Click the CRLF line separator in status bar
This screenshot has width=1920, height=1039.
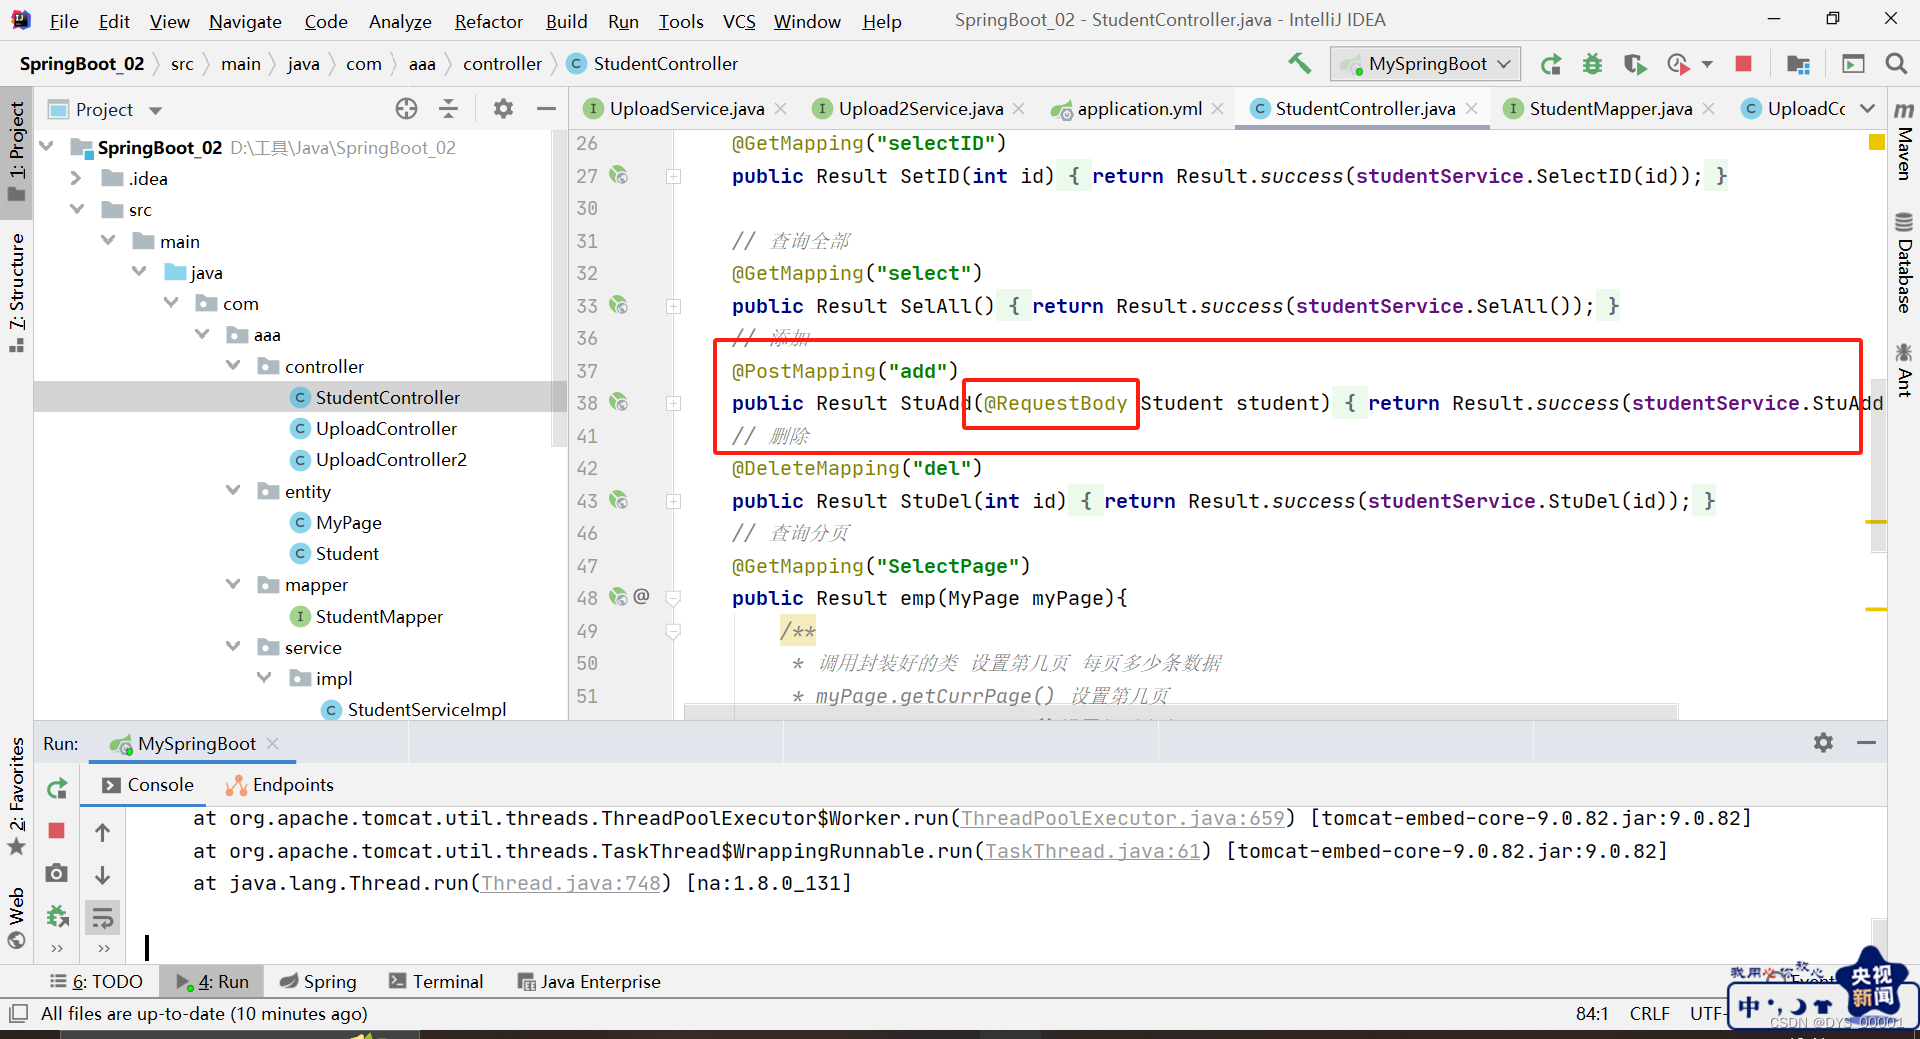1649,1014
